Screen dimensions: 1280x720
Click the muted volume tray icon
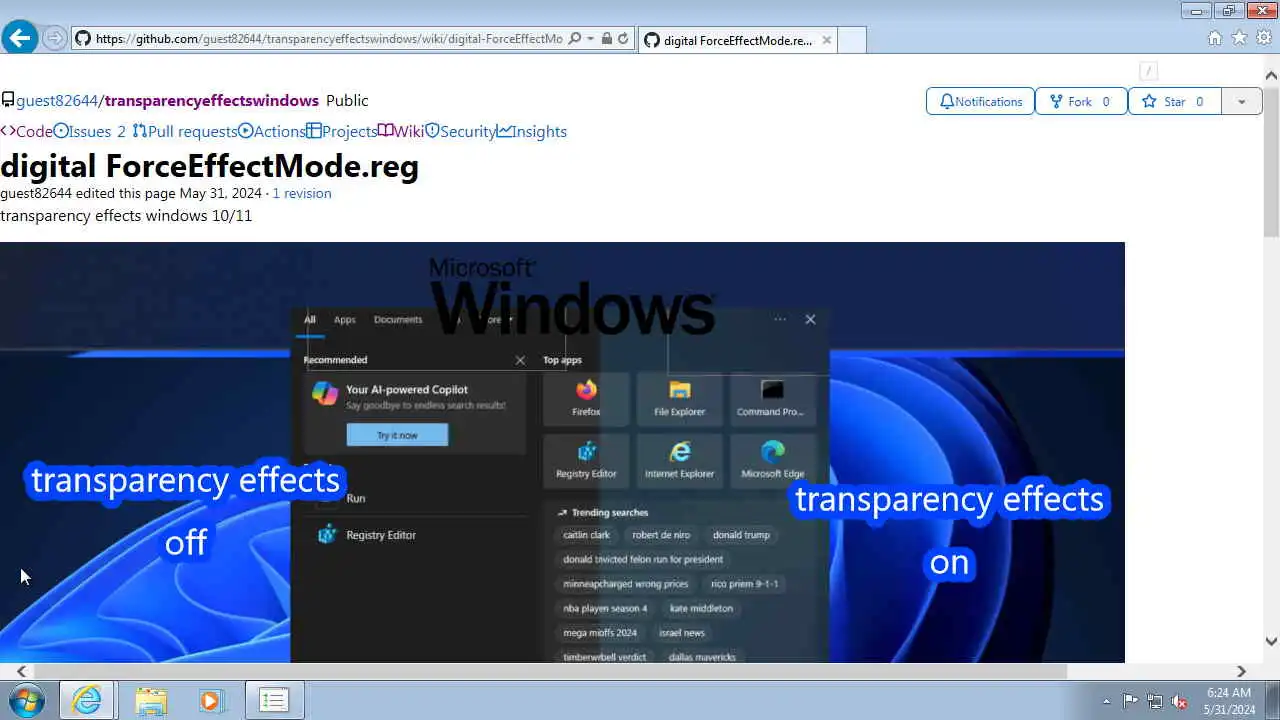1180,701
